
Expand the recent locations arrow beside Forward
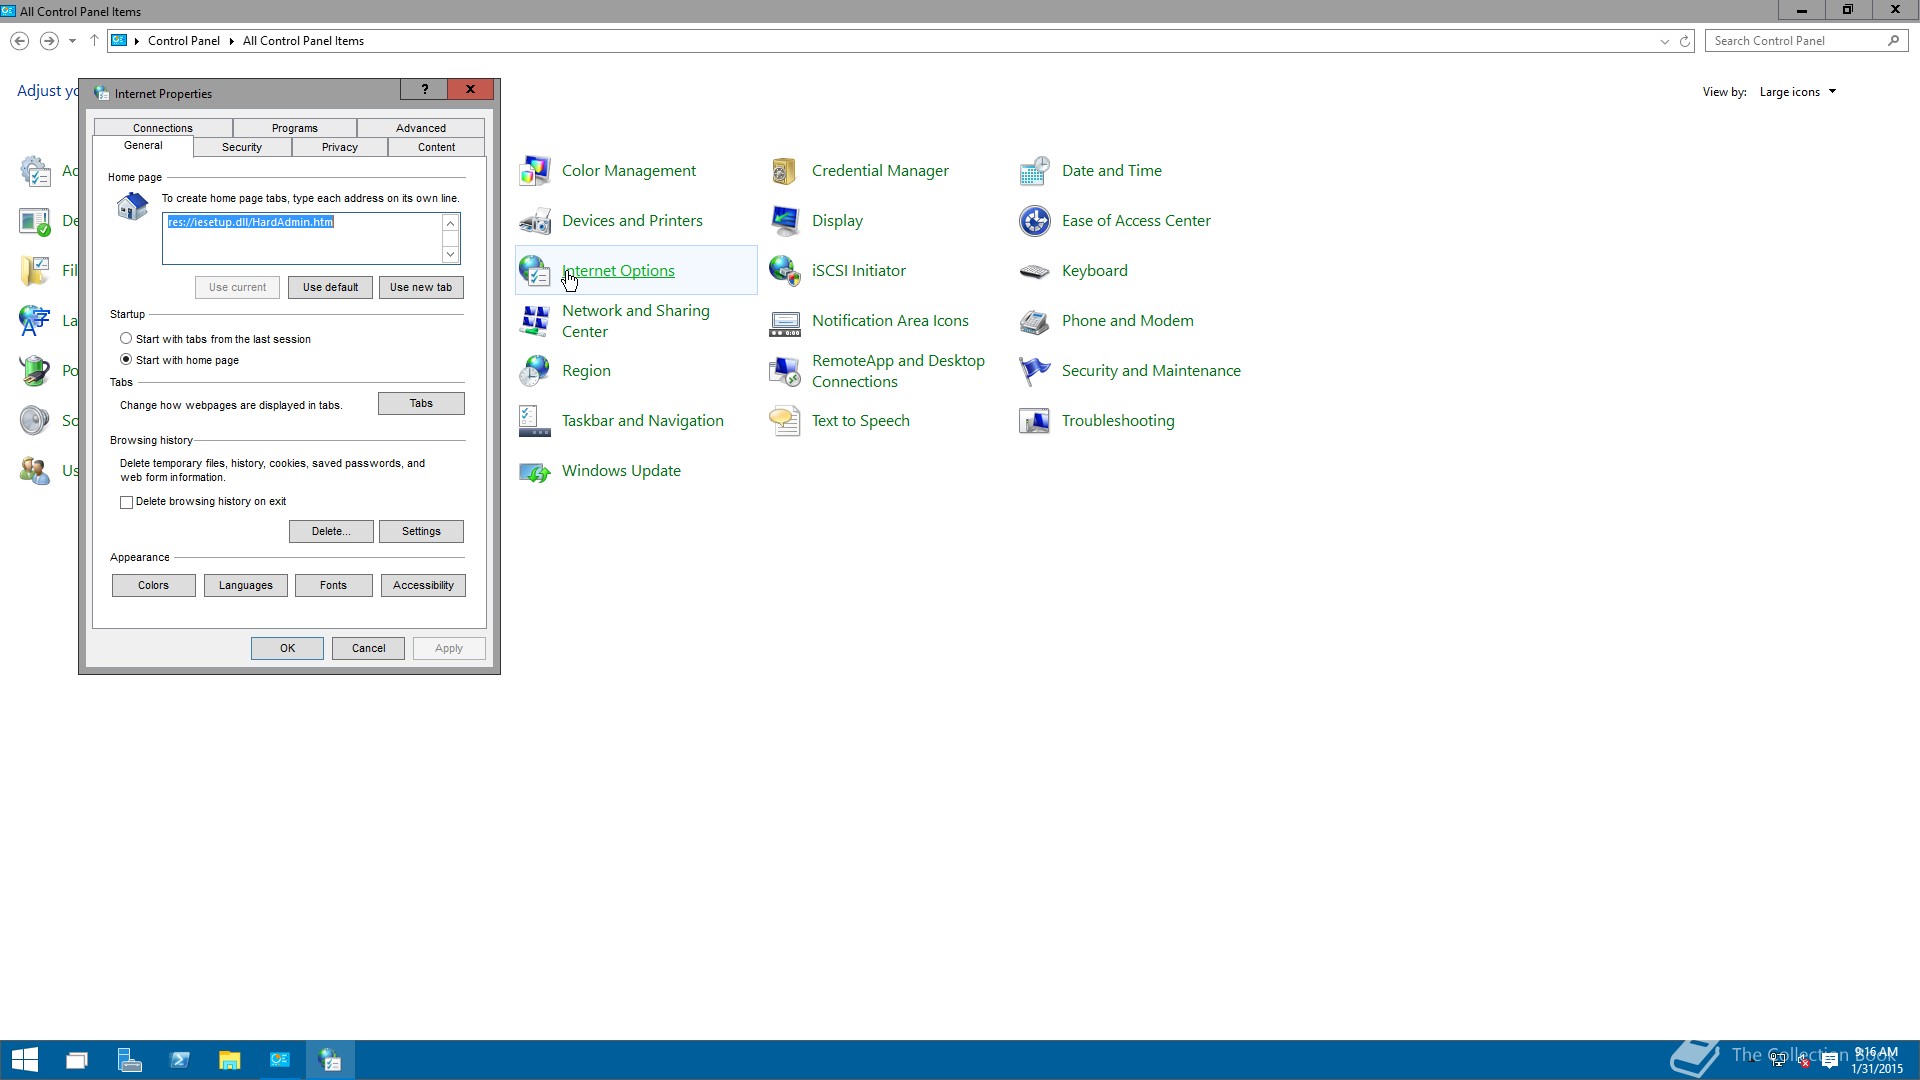(x=72, y=41)
